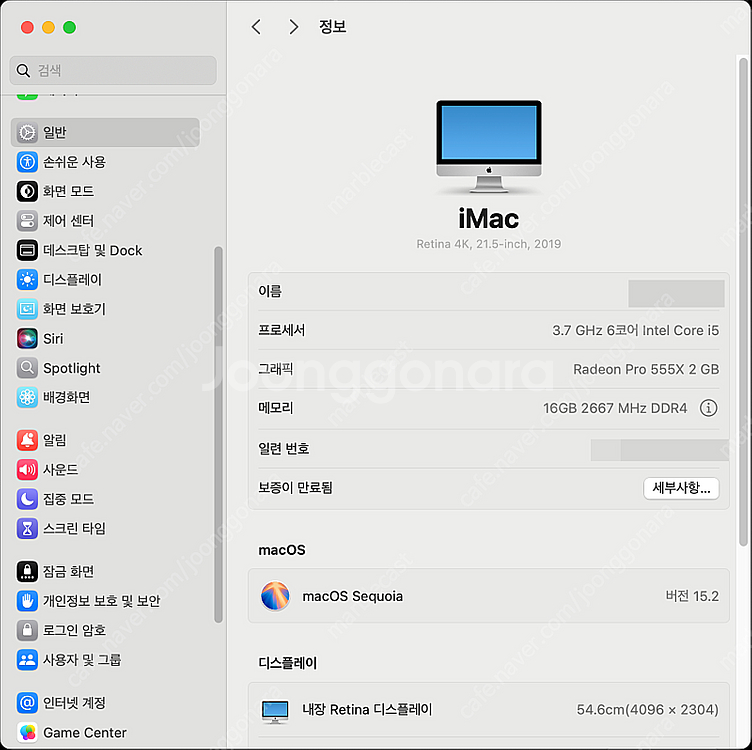Open 알림 notifications icon
The height and width of the screenshot is (750, 752).
tap(27, 440)
